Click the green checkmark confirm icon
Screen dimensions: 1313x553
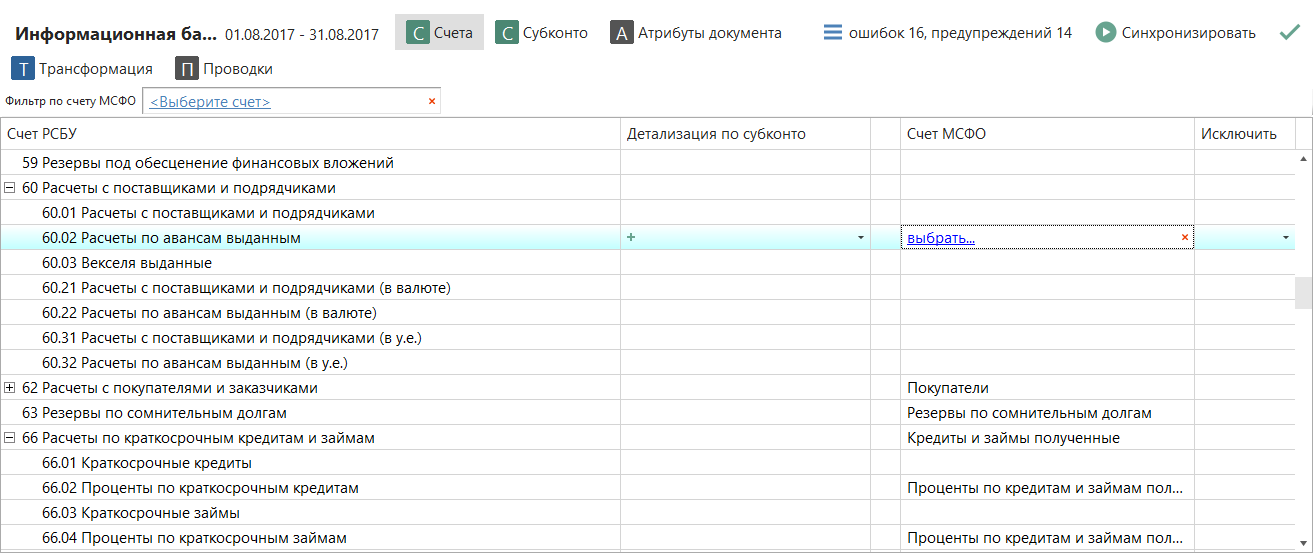(x=1289, y=32)
